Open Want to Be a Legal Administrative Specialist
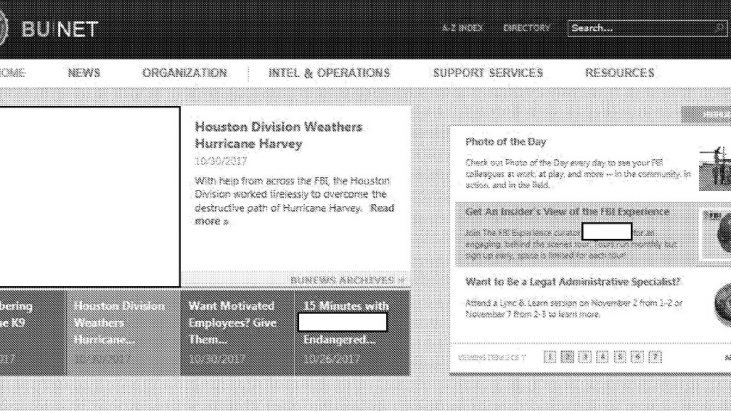731x411 pixels. [572, 281]
